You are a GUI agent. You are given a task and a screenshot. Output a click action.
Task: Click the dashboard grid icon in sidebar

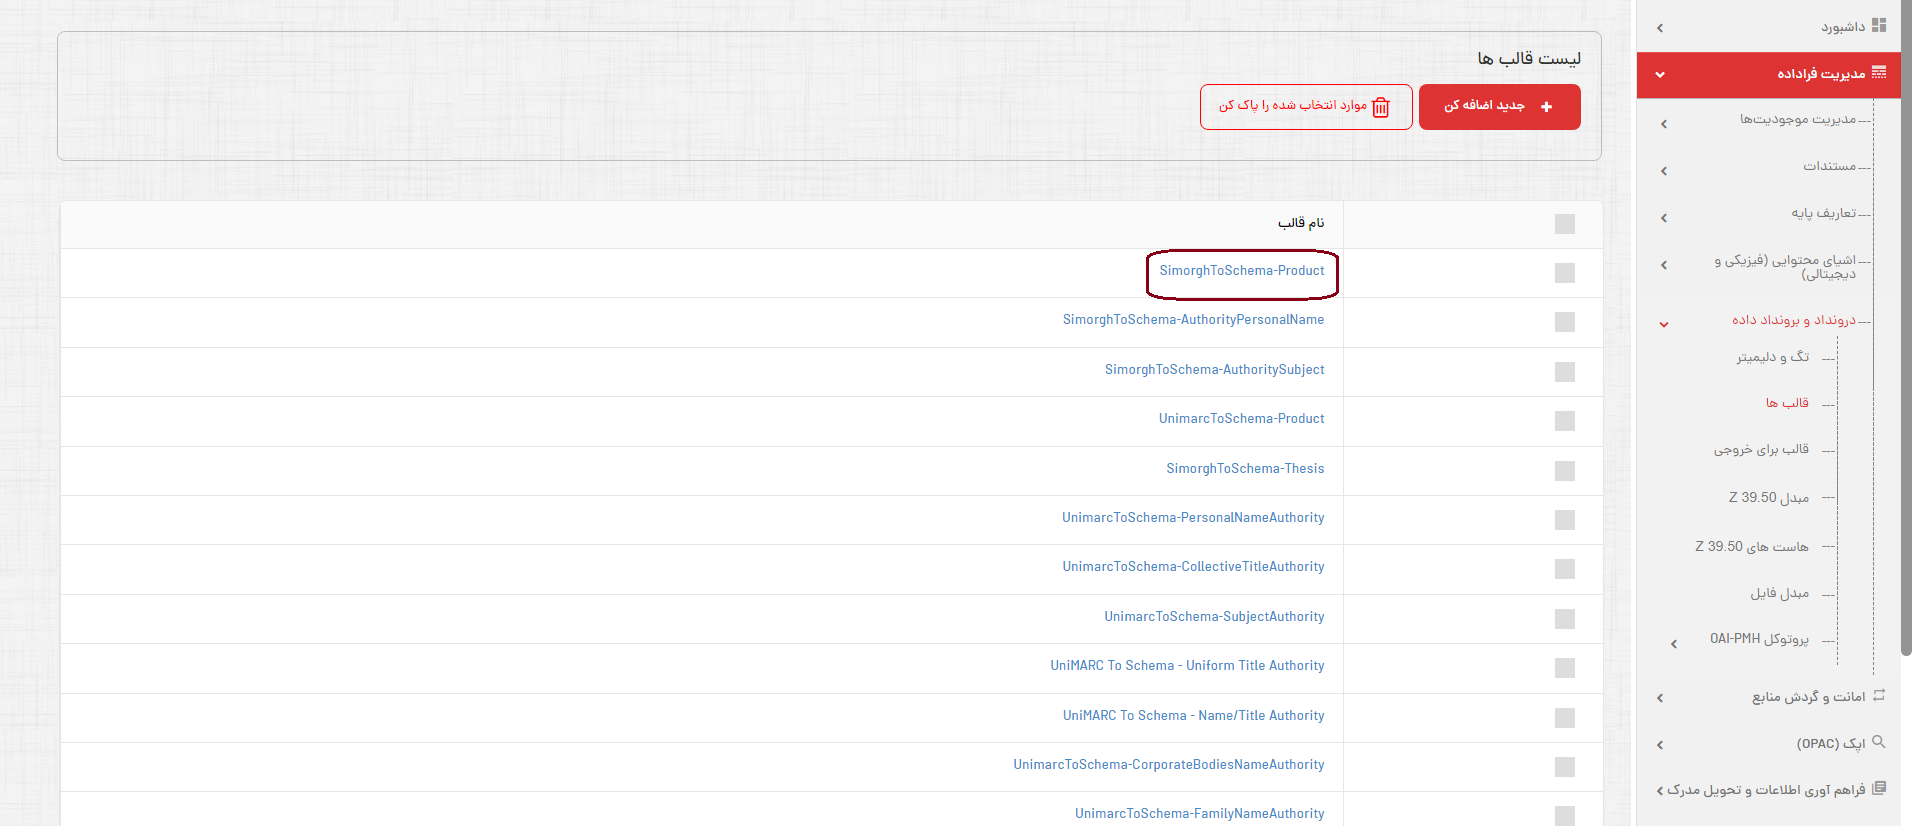pyautogui.click(x=1879, y=26)
